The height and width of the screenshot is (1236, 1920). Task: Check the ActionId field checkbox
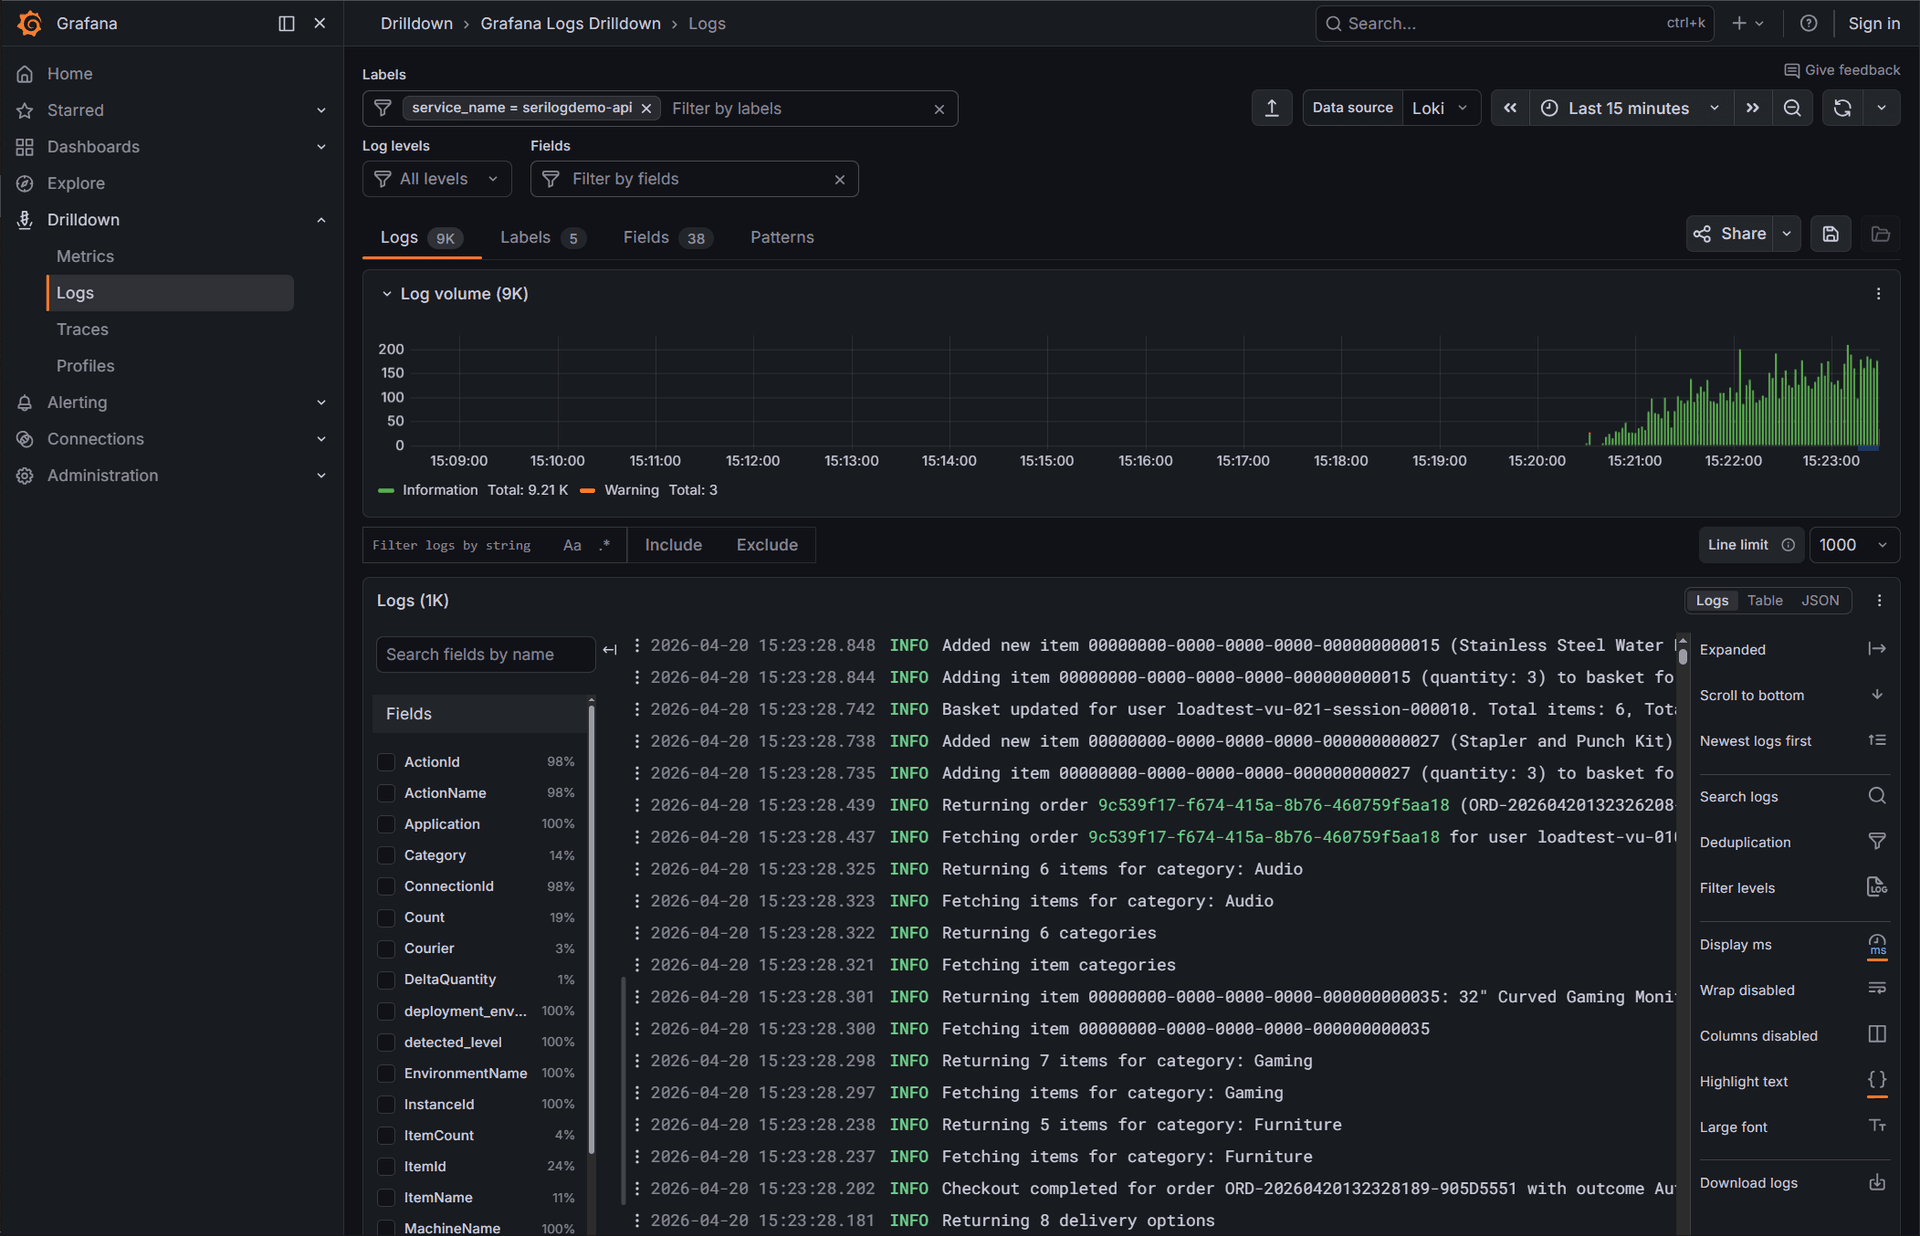(386, 761)
